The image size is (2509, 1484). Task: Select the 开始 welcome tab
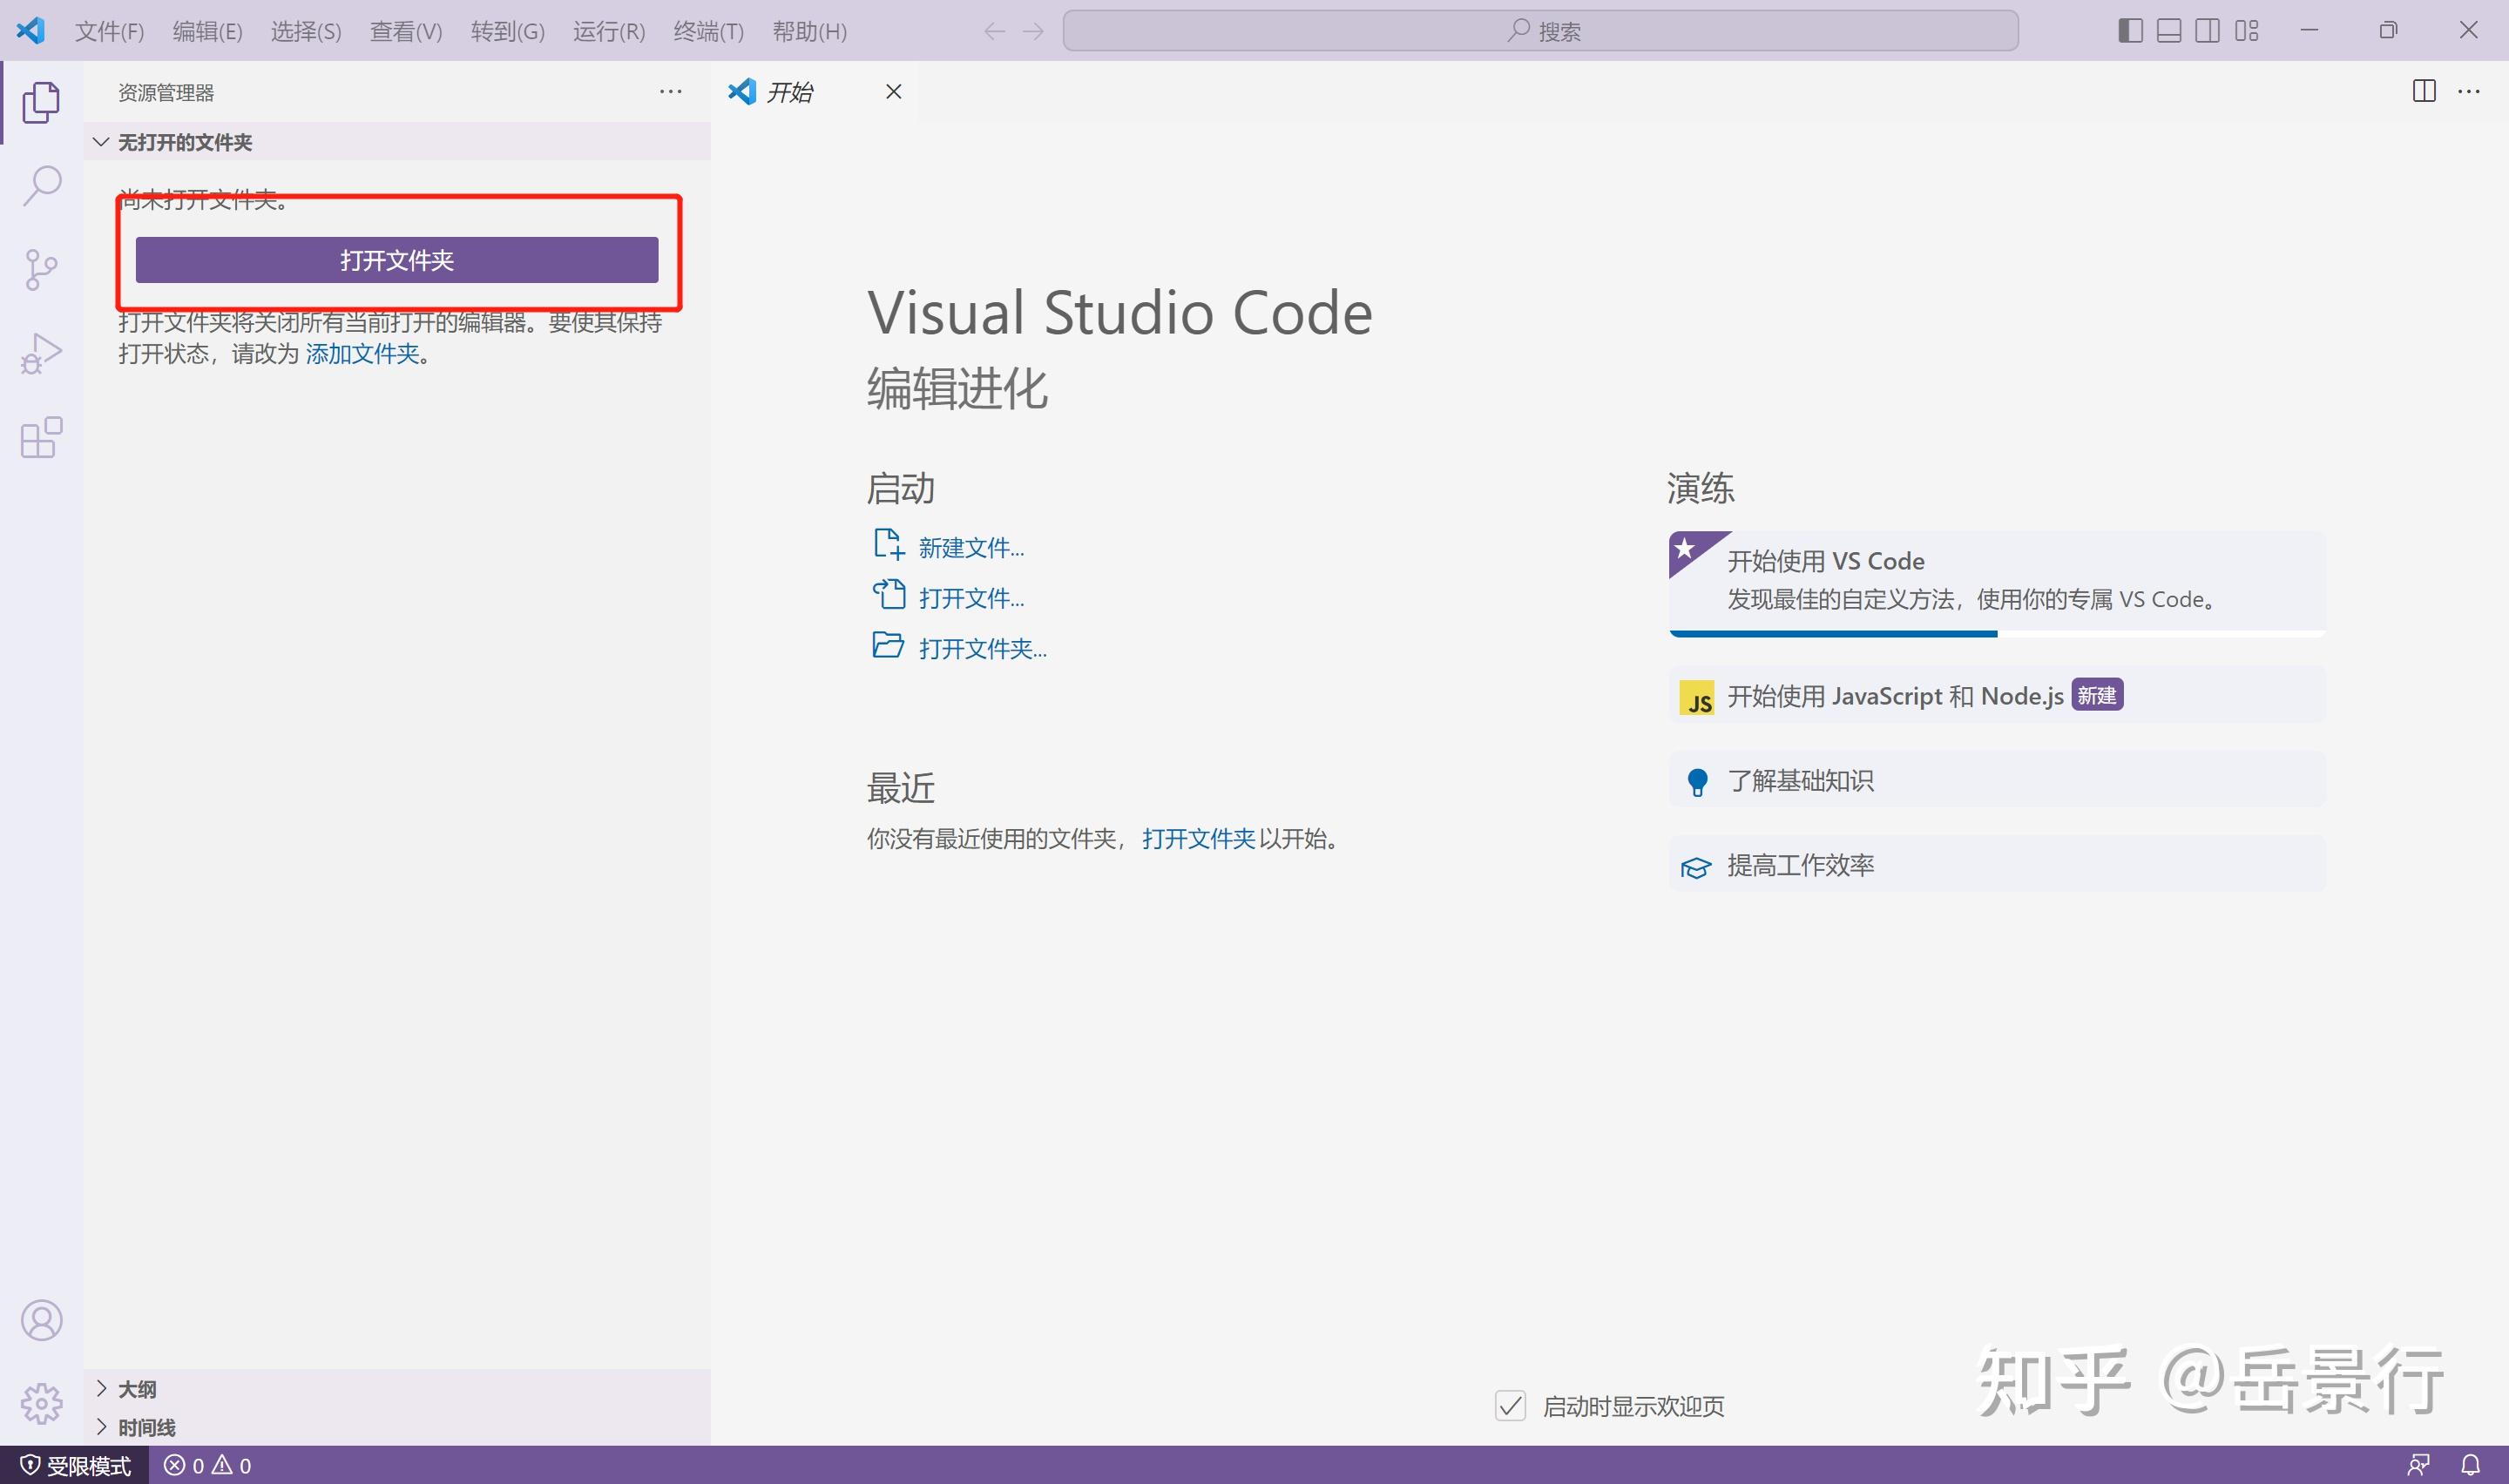(790, 91)
